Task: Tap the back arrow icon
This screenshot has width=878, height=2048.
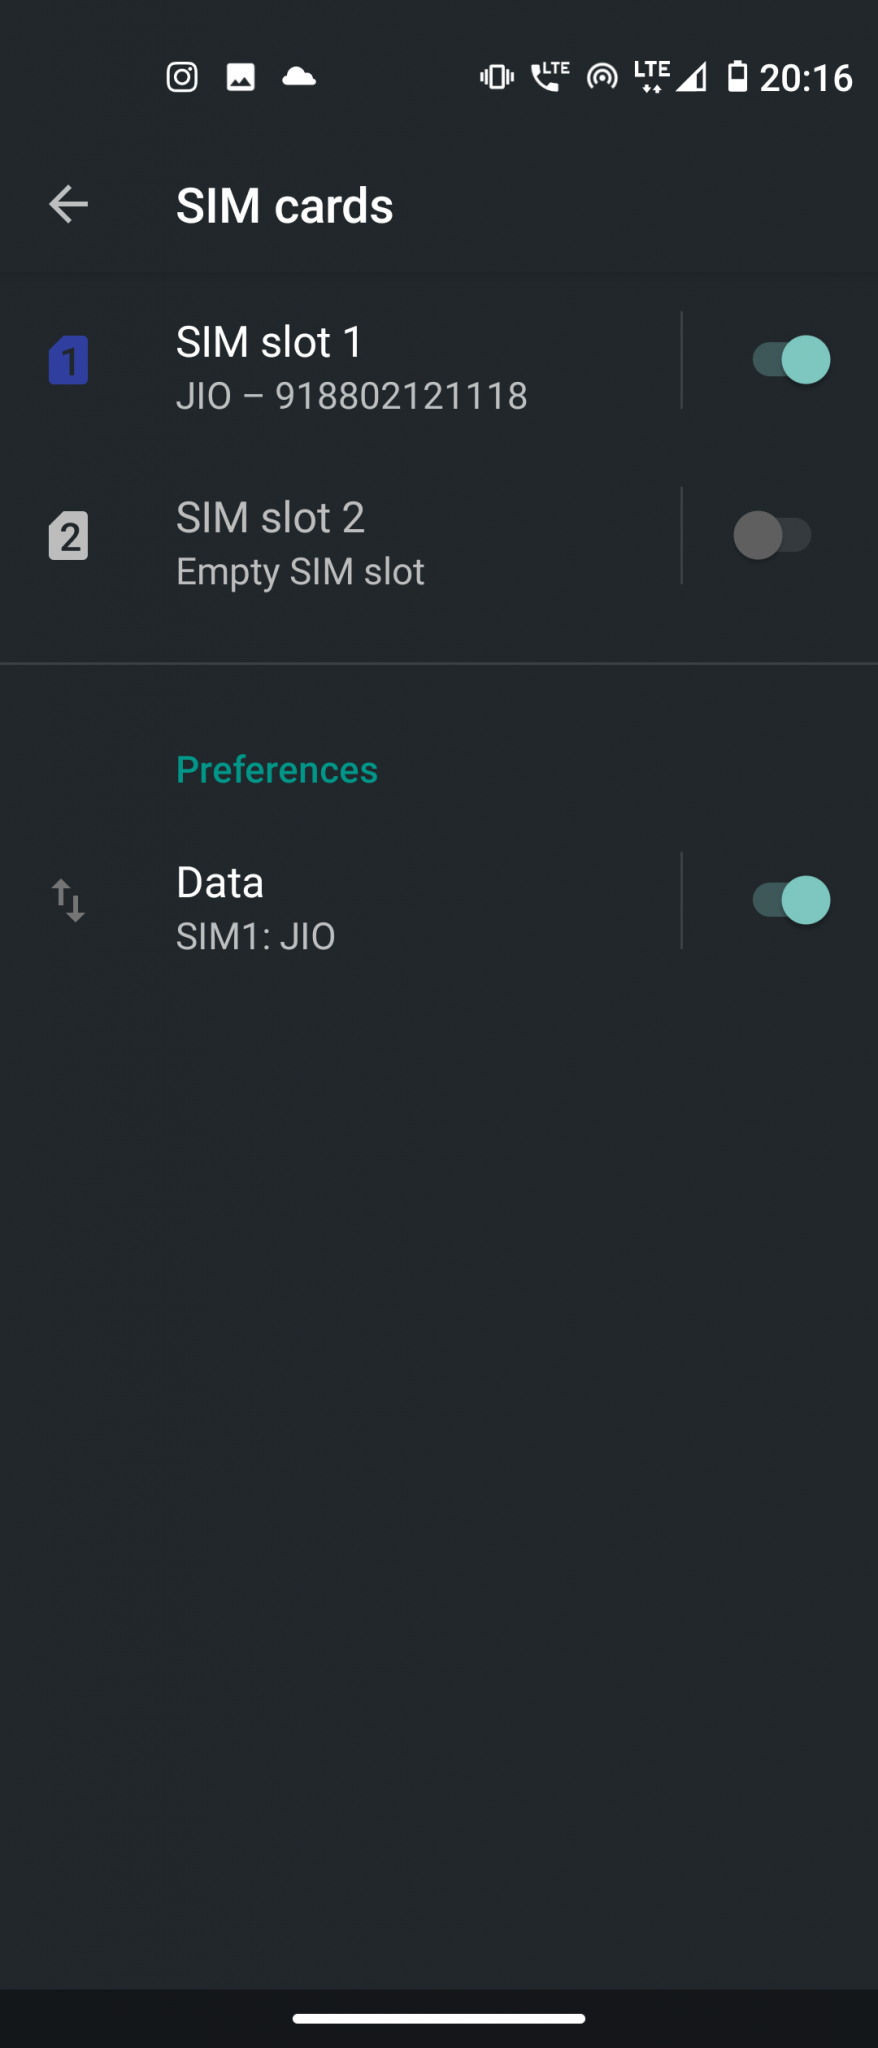Action: pos(68,205)
